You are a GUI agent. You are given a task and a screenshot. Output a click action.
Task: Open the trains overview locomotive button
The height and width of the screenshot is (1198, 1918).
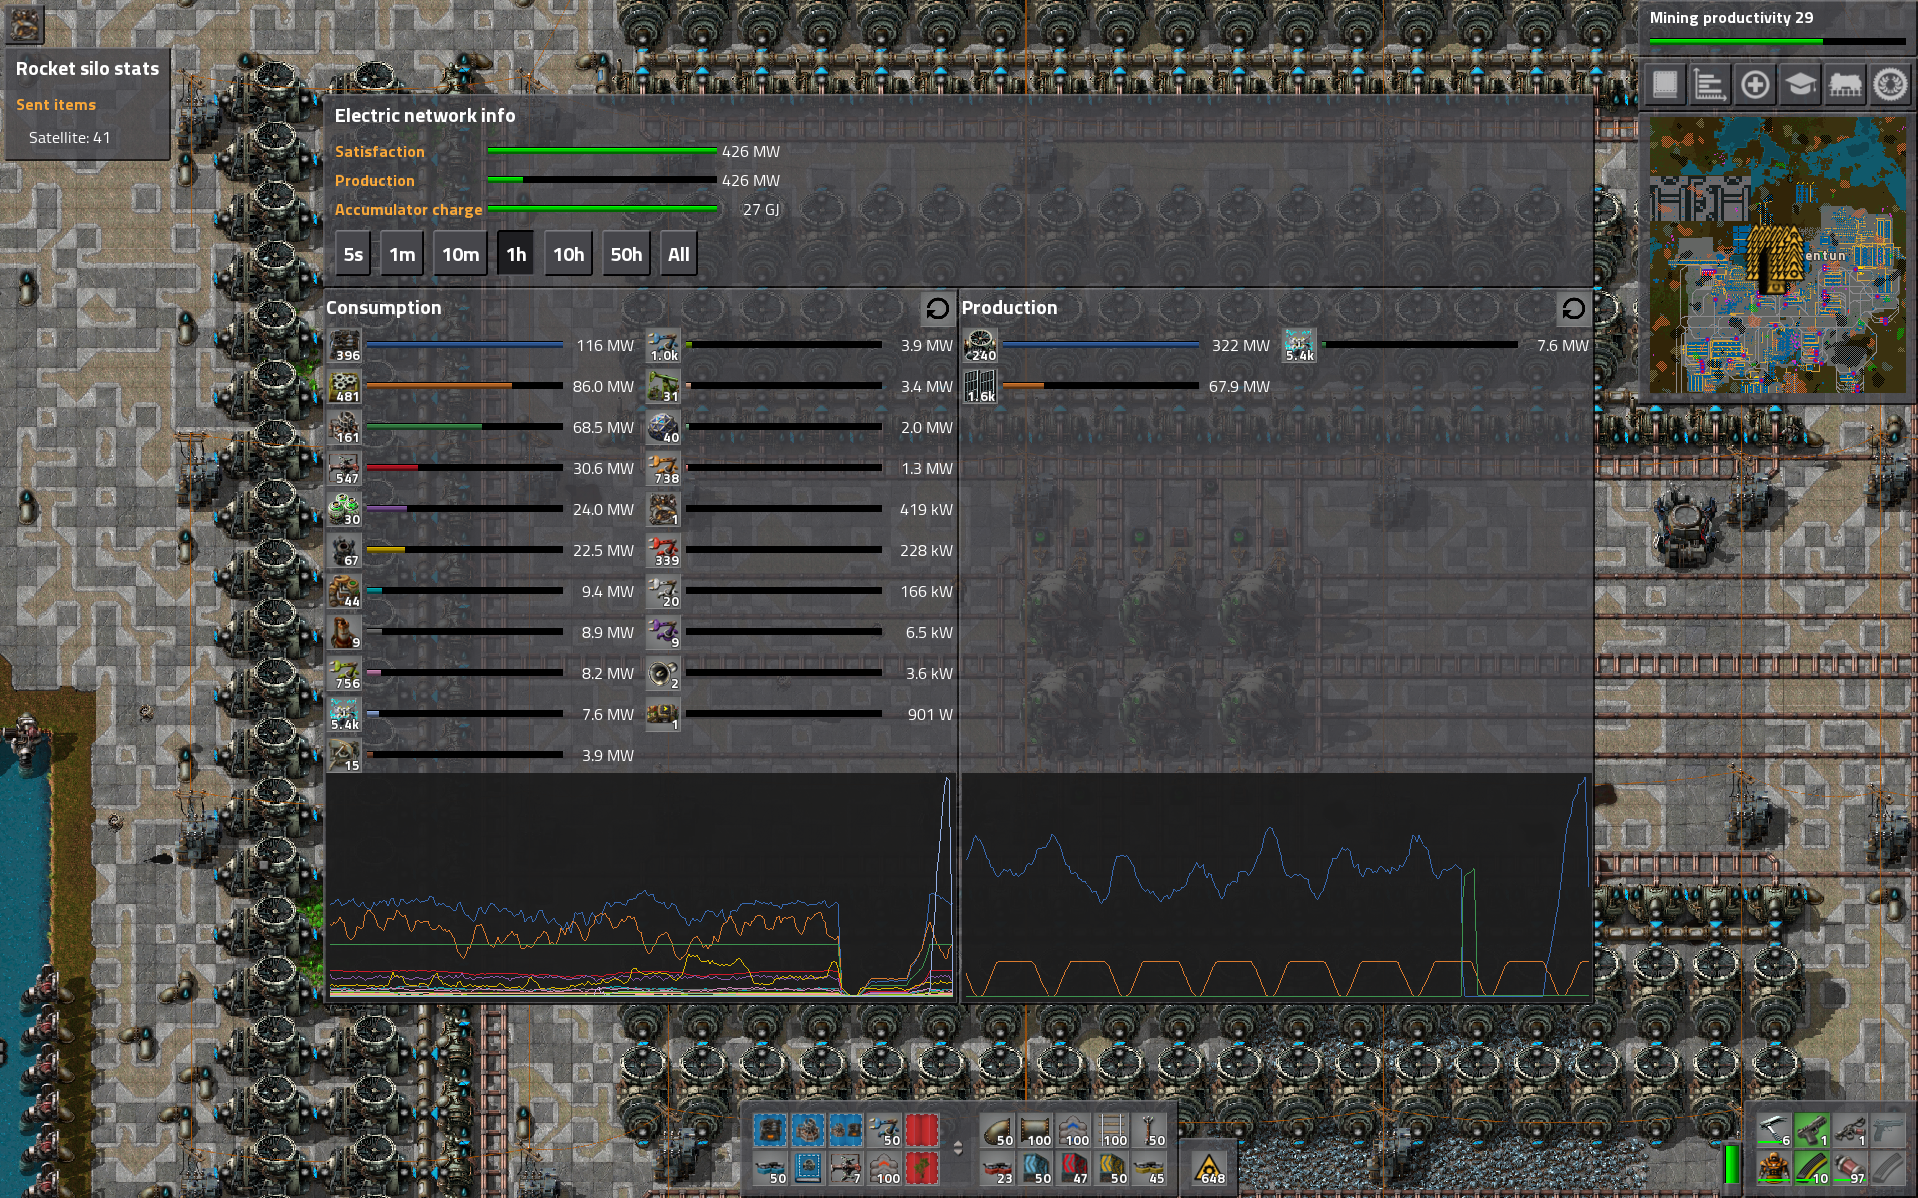tap(1845, 85)
